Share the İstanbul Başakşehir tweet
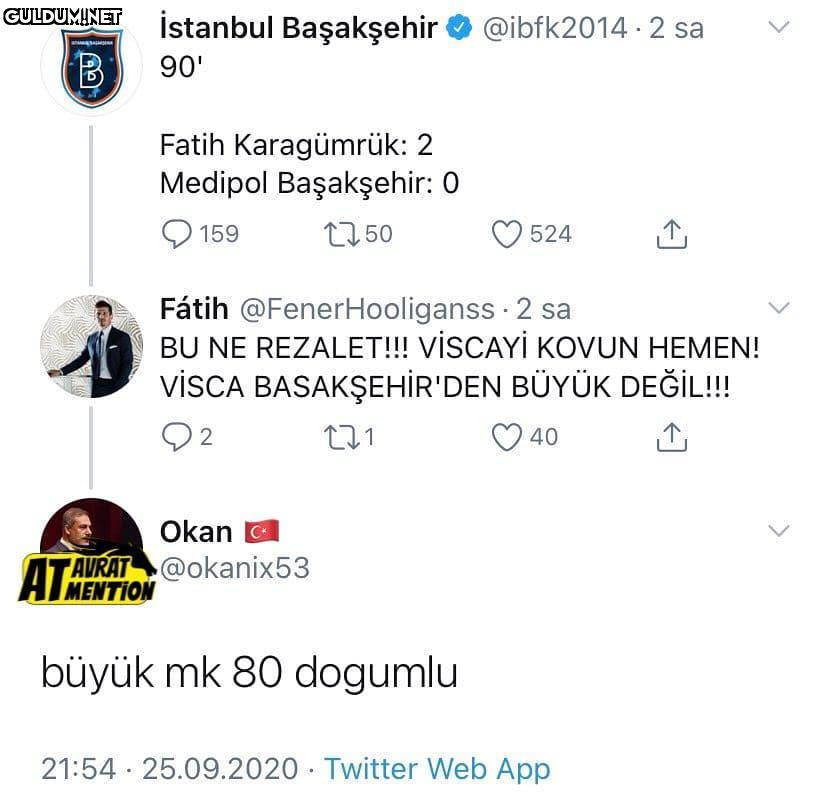The height and width of the screenshot is (809, 828). [x=671, y=234]
